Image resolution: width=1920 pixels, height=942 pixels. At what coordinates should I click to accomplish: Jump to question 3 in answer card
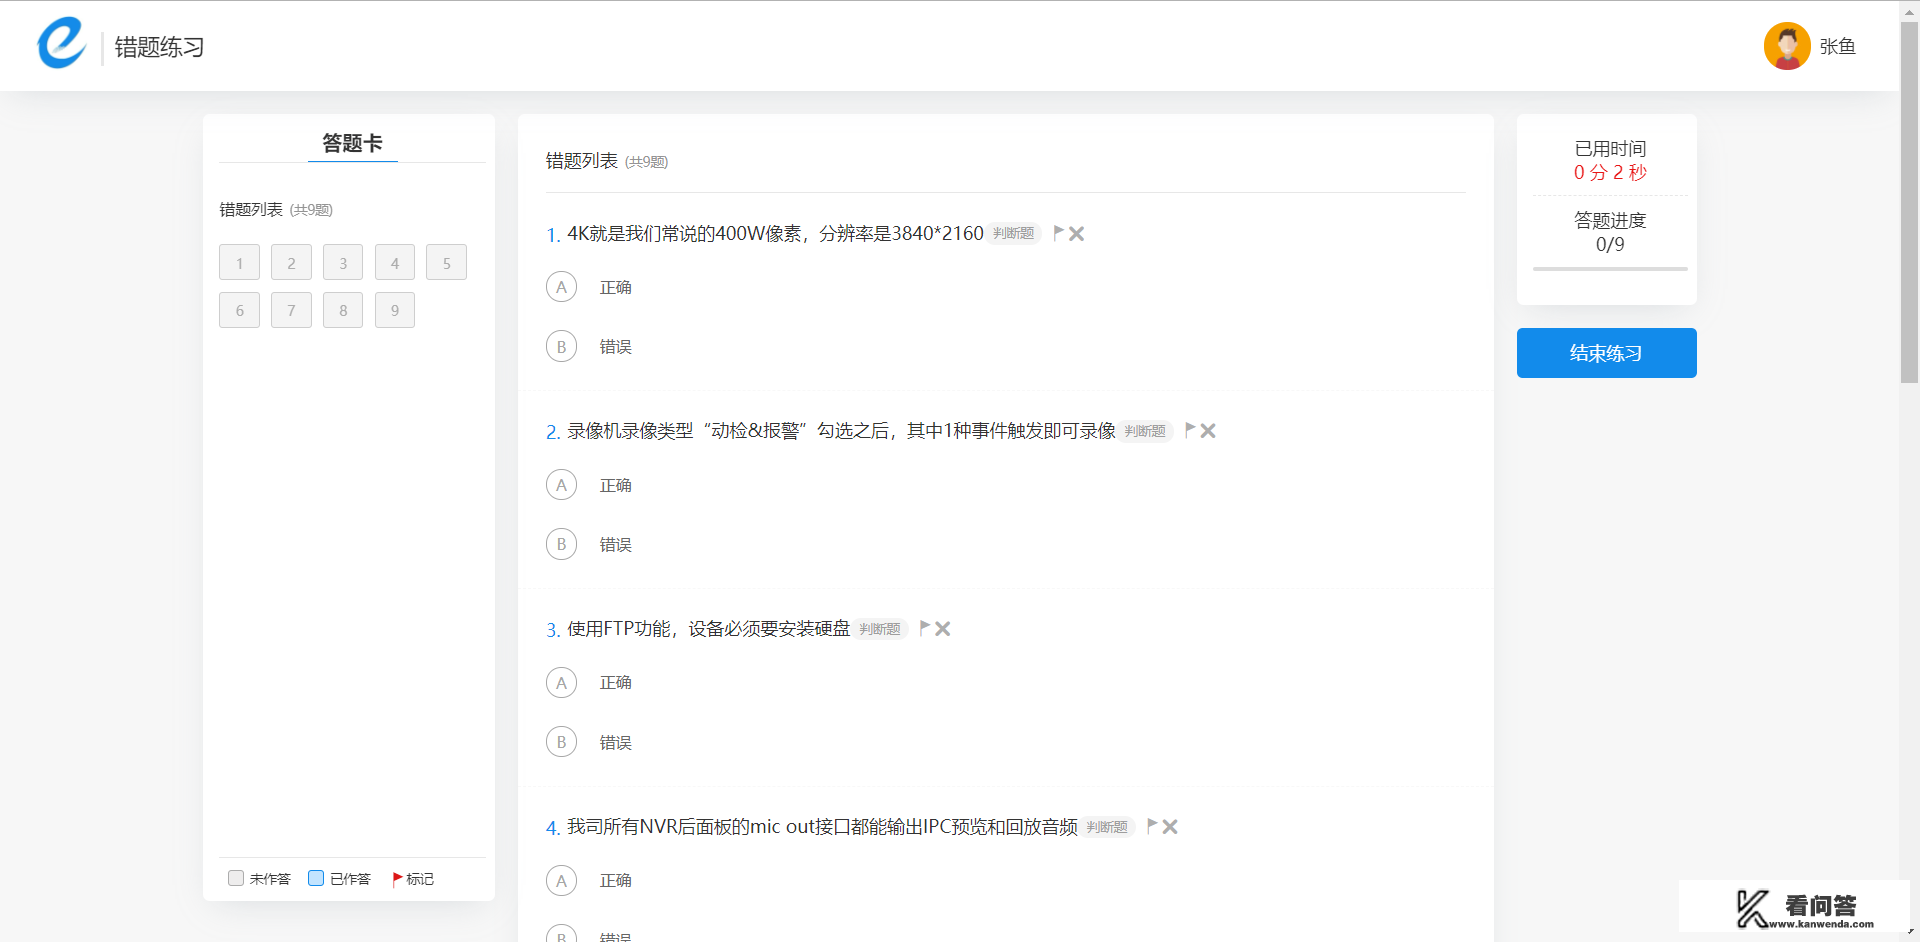(343, 263)
